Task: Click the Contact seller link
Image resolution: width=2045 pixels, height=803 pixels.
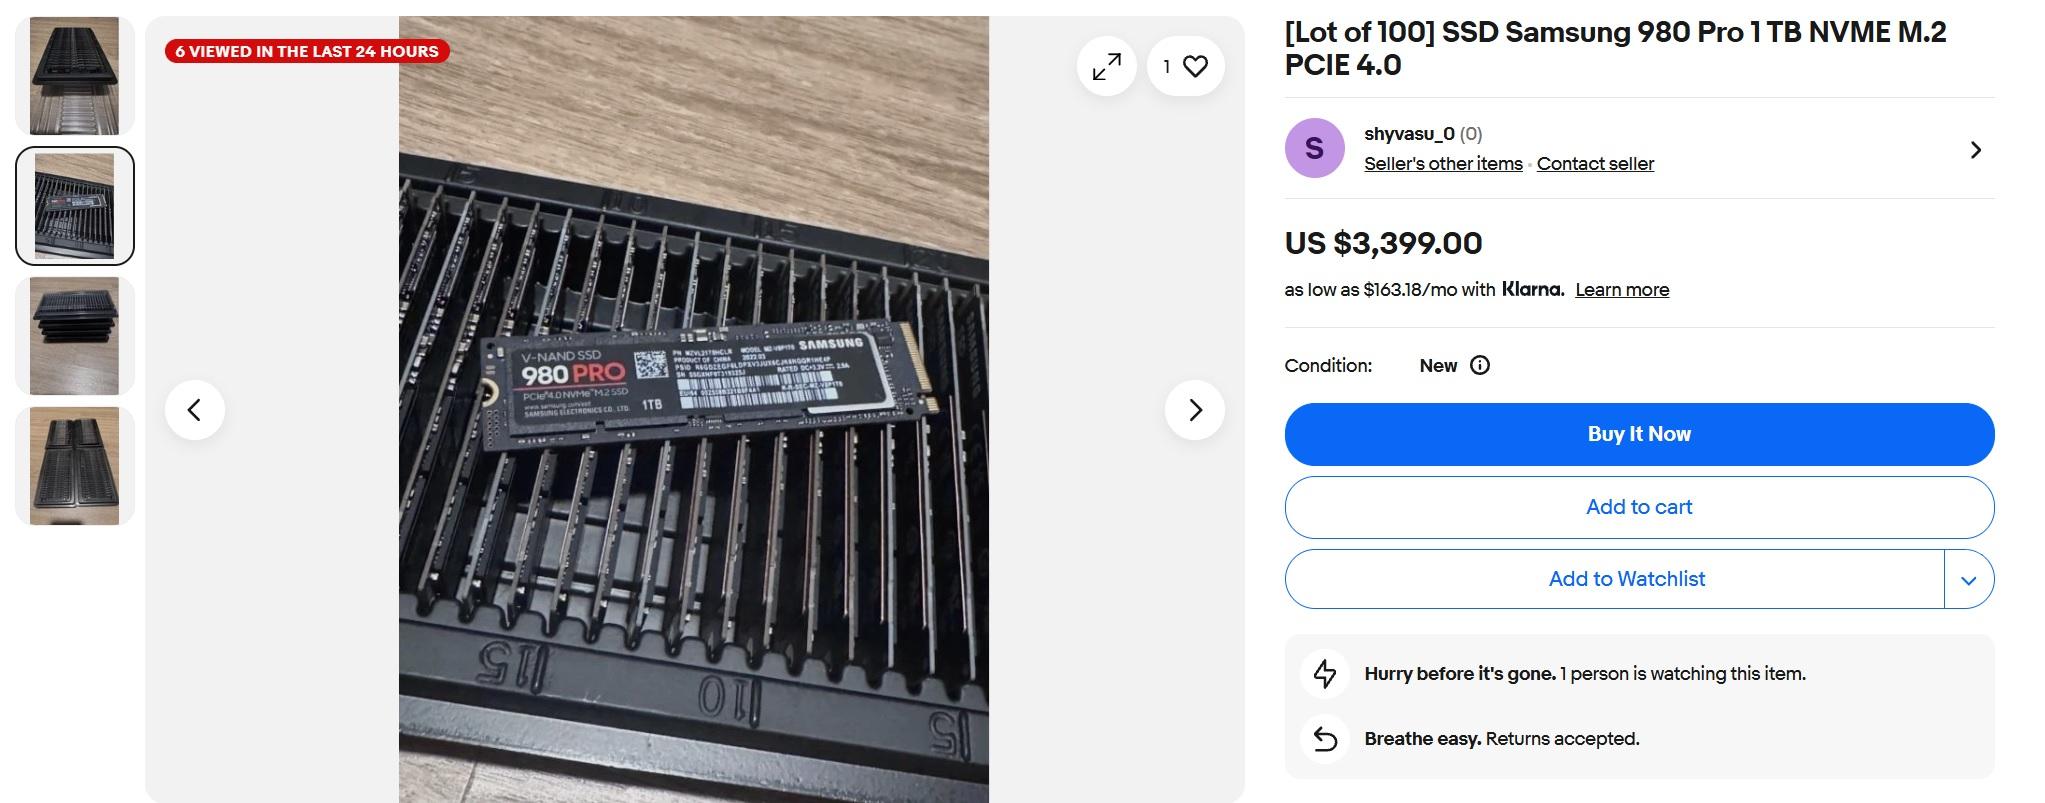Action: [x=1595, y=164]
